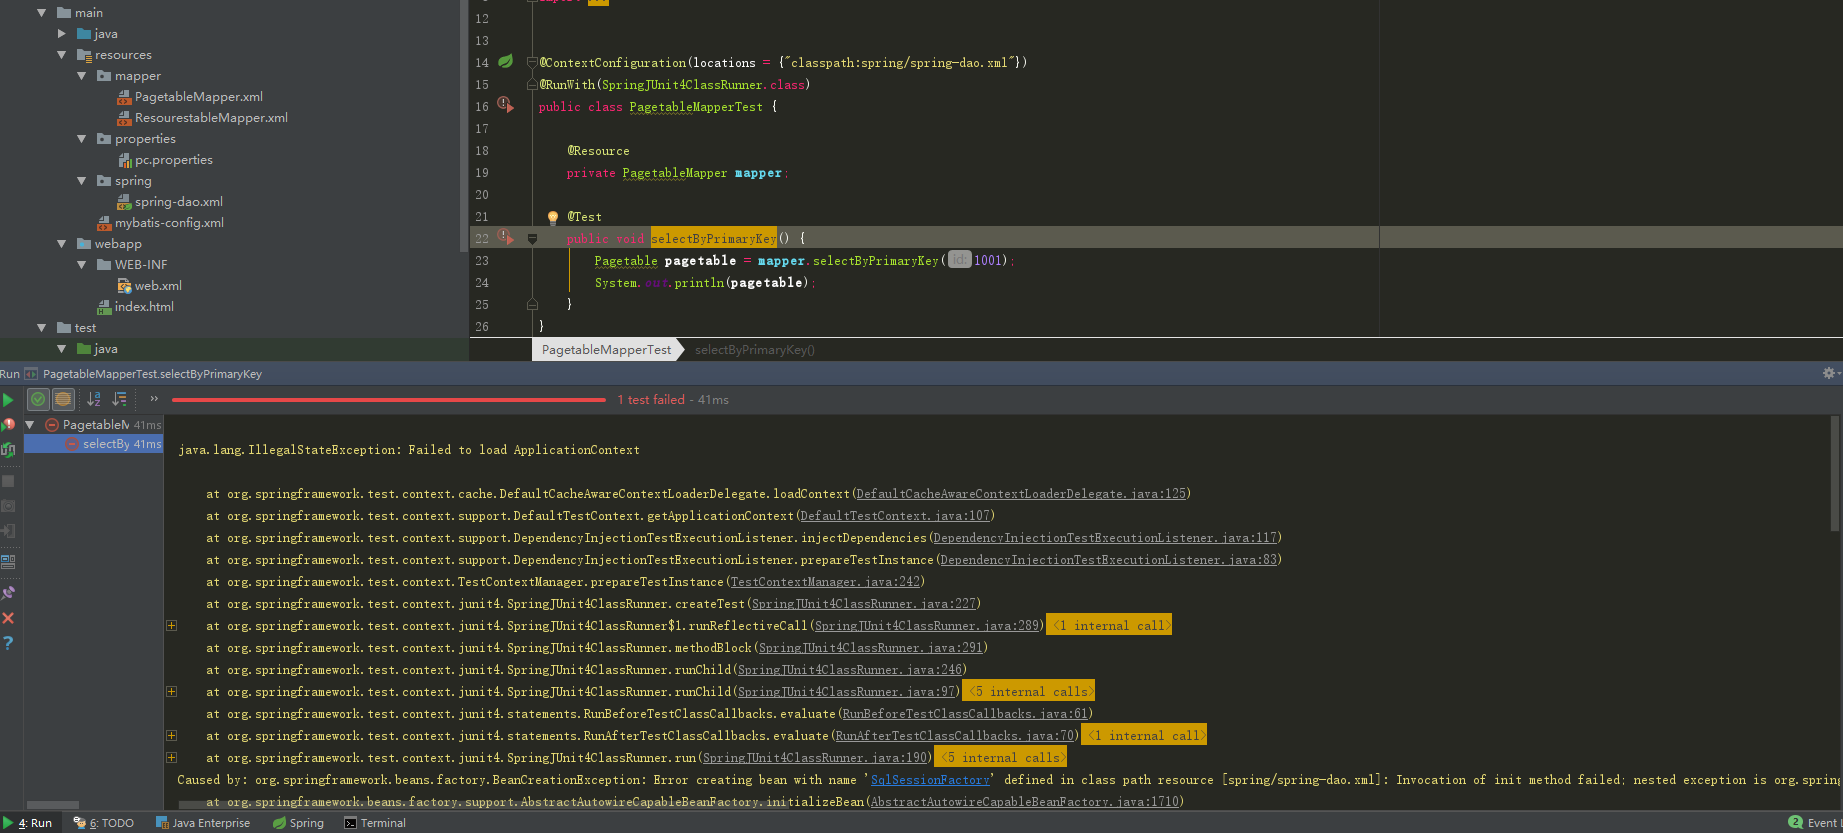Click fold plus icon at runReflectiveCall line
1843x833 pixels.
coord(171,626)
